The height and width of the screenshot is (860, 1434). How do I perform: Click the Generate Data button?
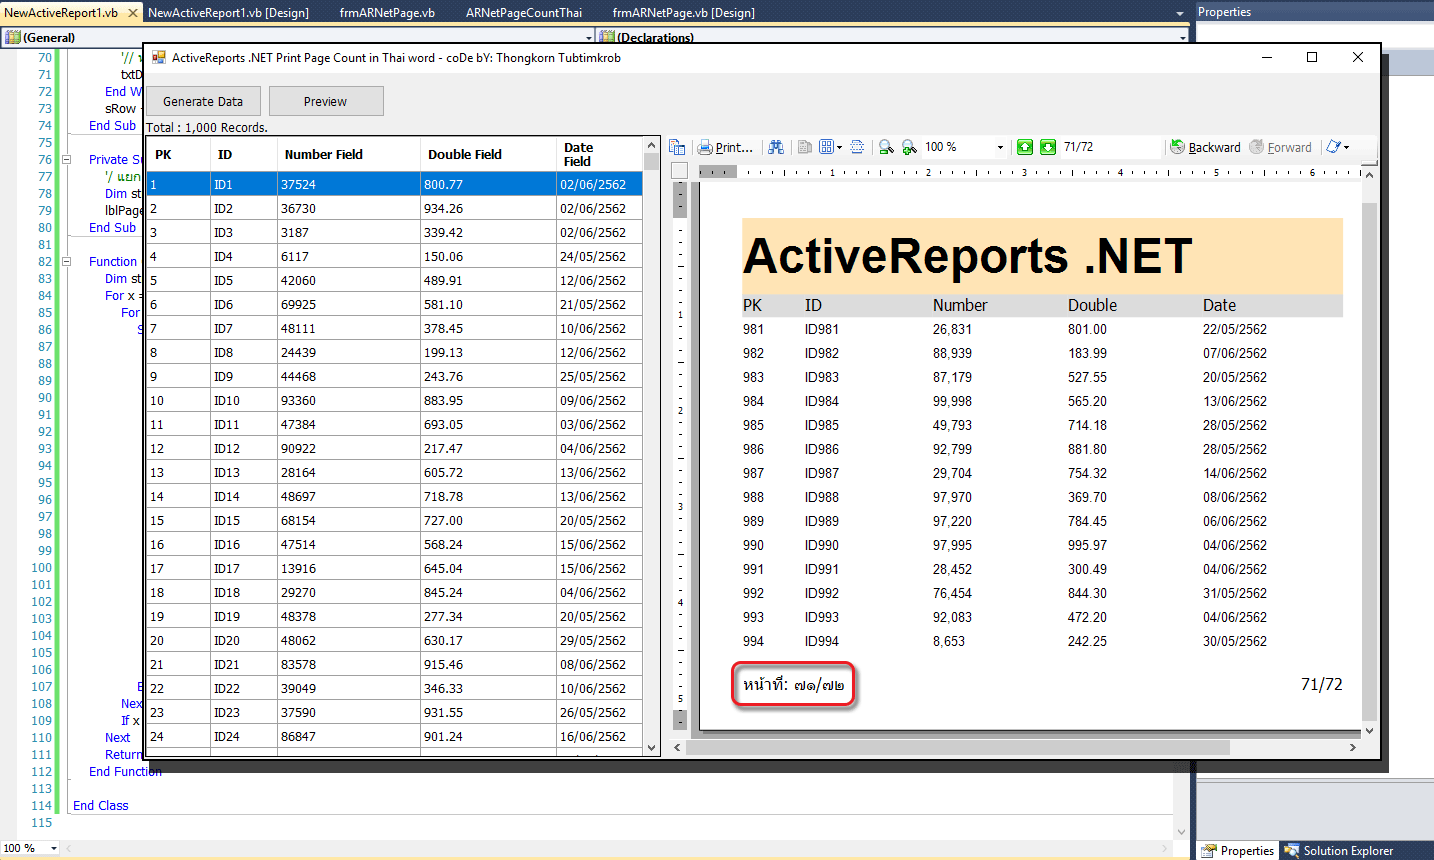(x=203, y=101)
